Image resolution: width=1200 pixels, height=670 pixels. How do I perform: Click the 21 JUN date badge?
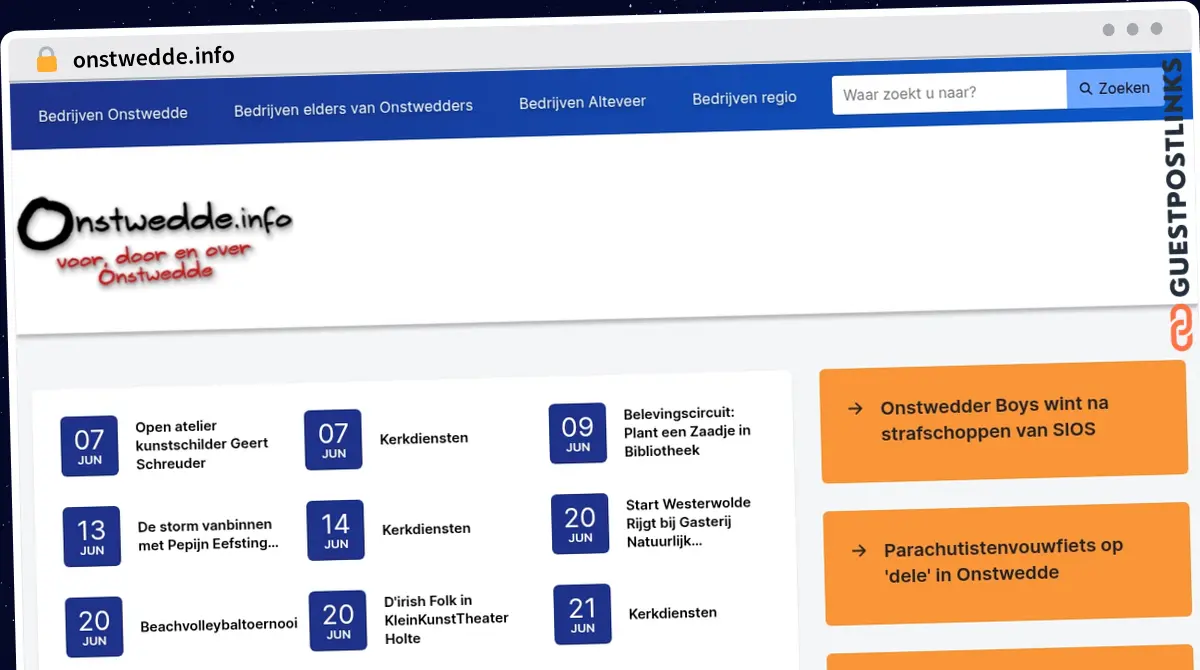[582, 614]
